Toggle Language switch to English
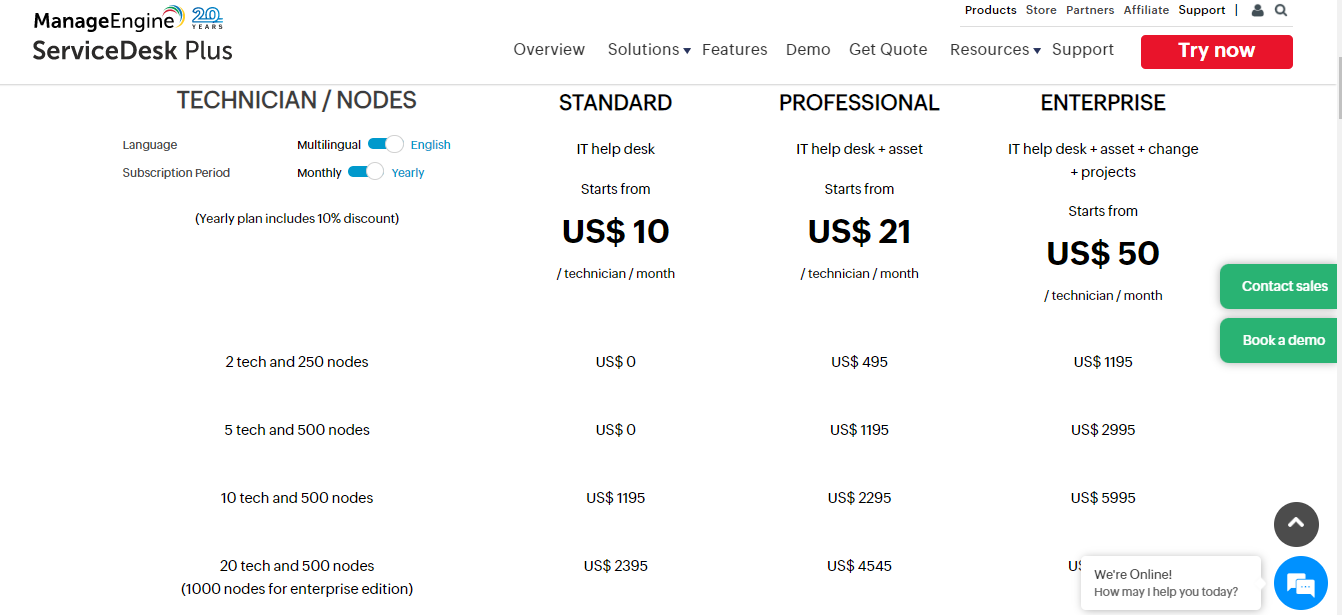This screenshot has width=1342, height=615. [x=385, y=145]
